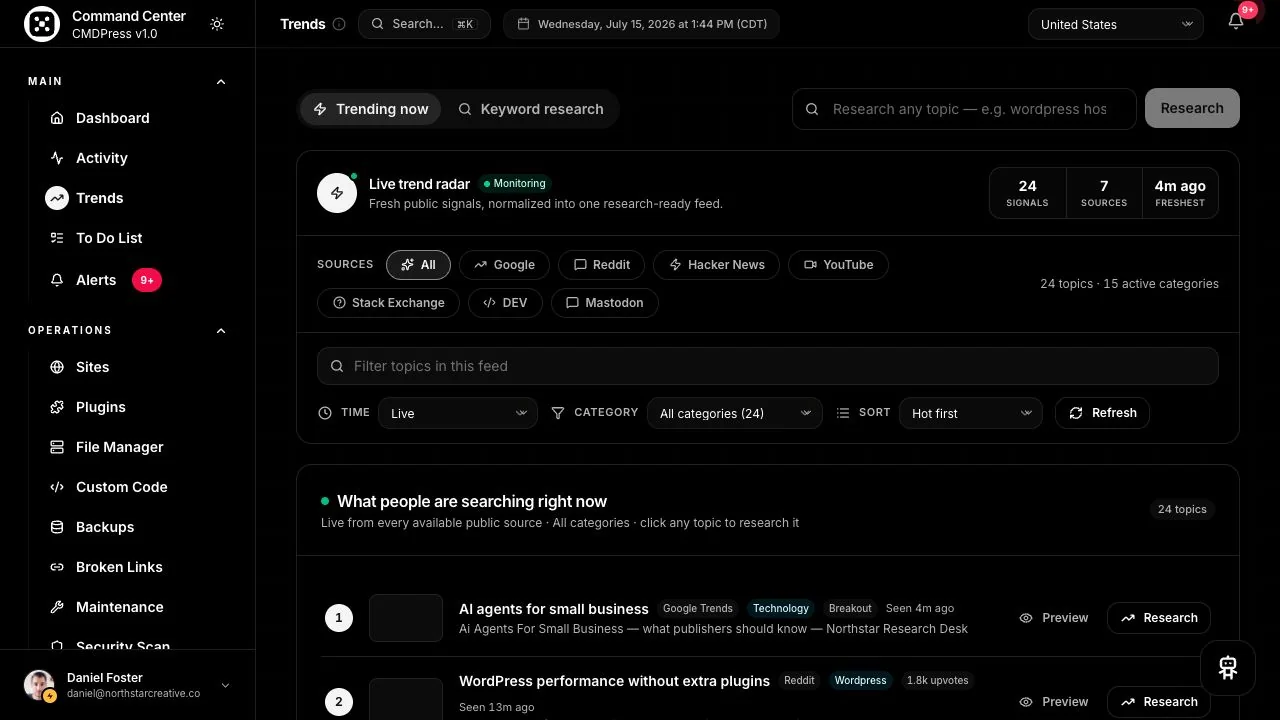
Task: Research AI agents for small business
Action: 1159,618
